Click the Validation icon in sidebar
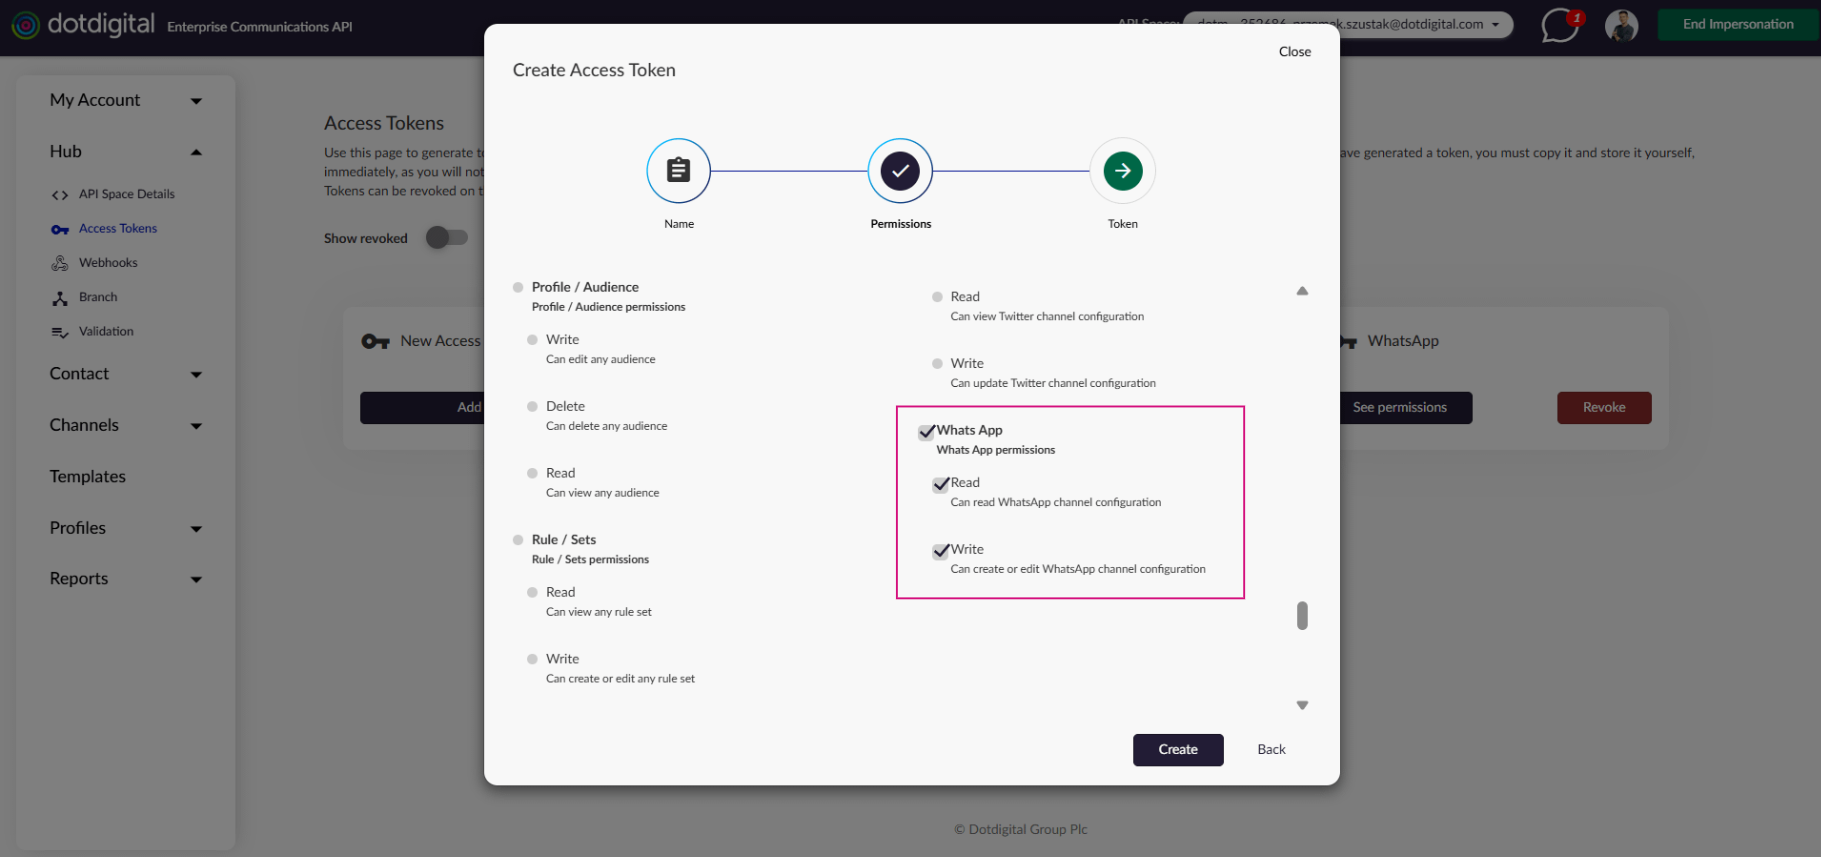The width and height of the screenshot is (1821, 857). (x=60, y=332)
